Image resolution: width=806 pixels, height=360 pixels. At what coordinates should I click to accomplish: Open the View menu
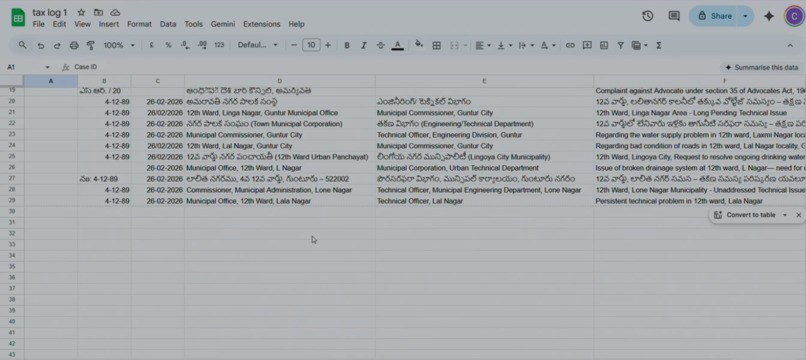pyautogui.click(x=82, y=24)
